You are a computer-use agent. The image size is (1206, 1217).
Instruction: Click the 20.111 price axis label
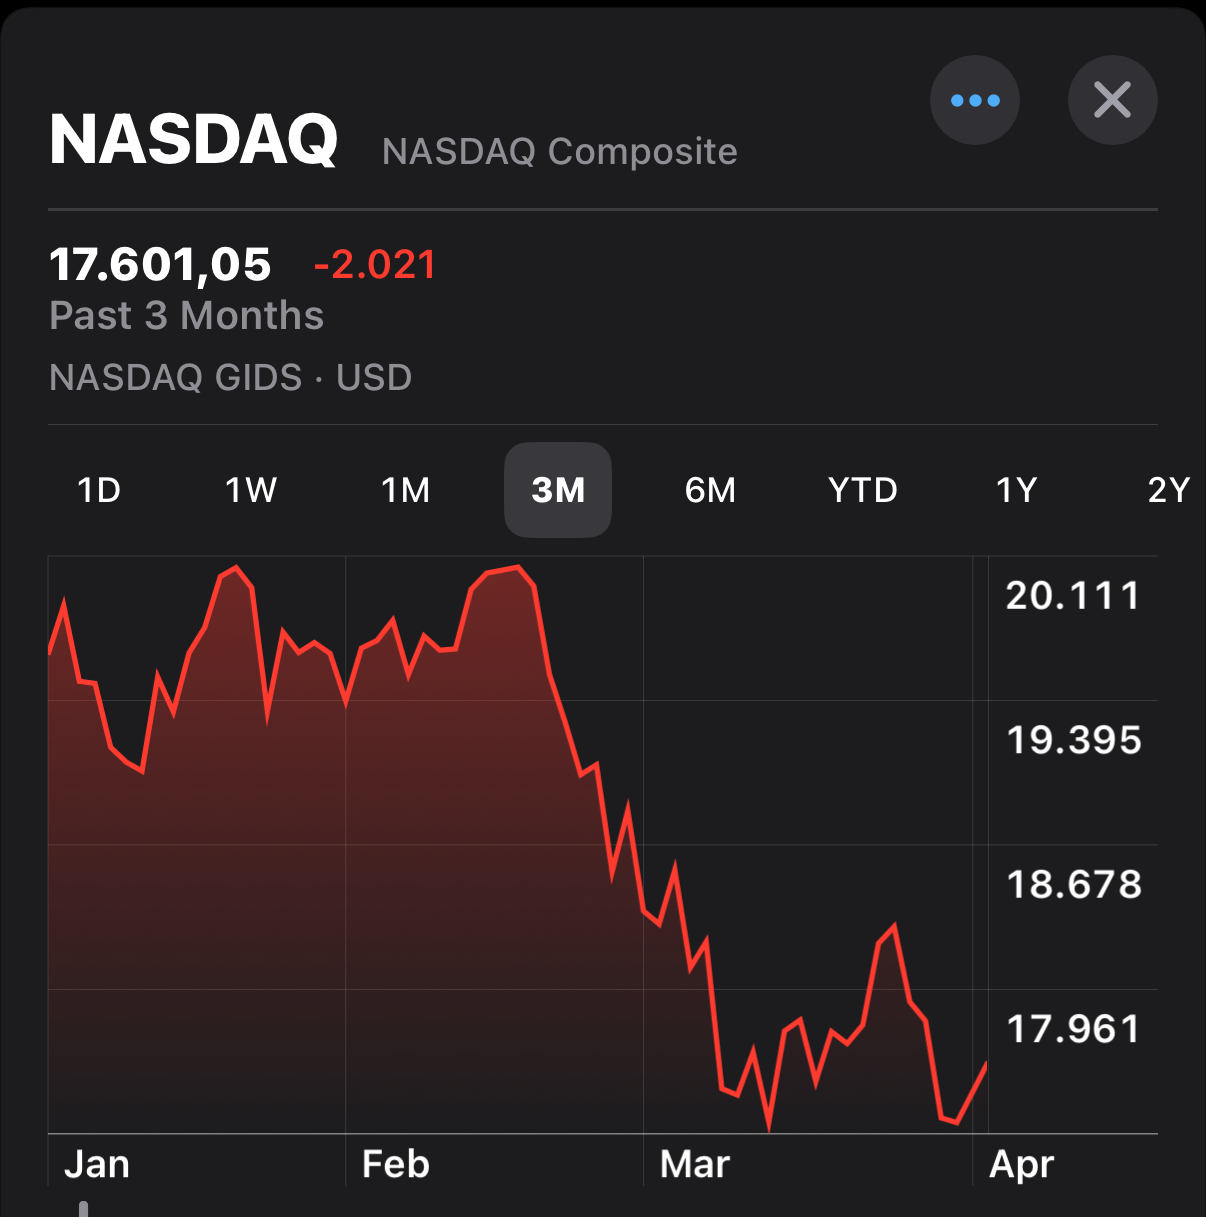(x=1073, y=596)
